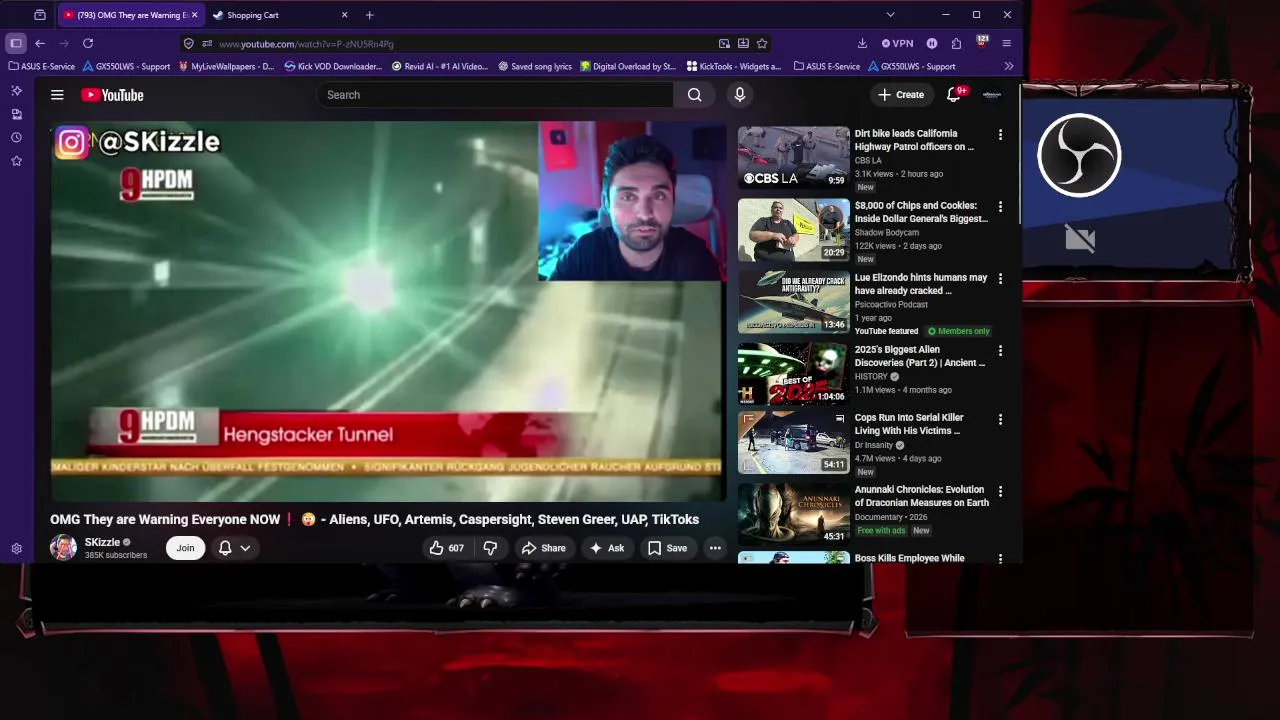Dislike the video with thumbs down
The height and width of the screenshot is (720, 1280).
click(490, 548)
